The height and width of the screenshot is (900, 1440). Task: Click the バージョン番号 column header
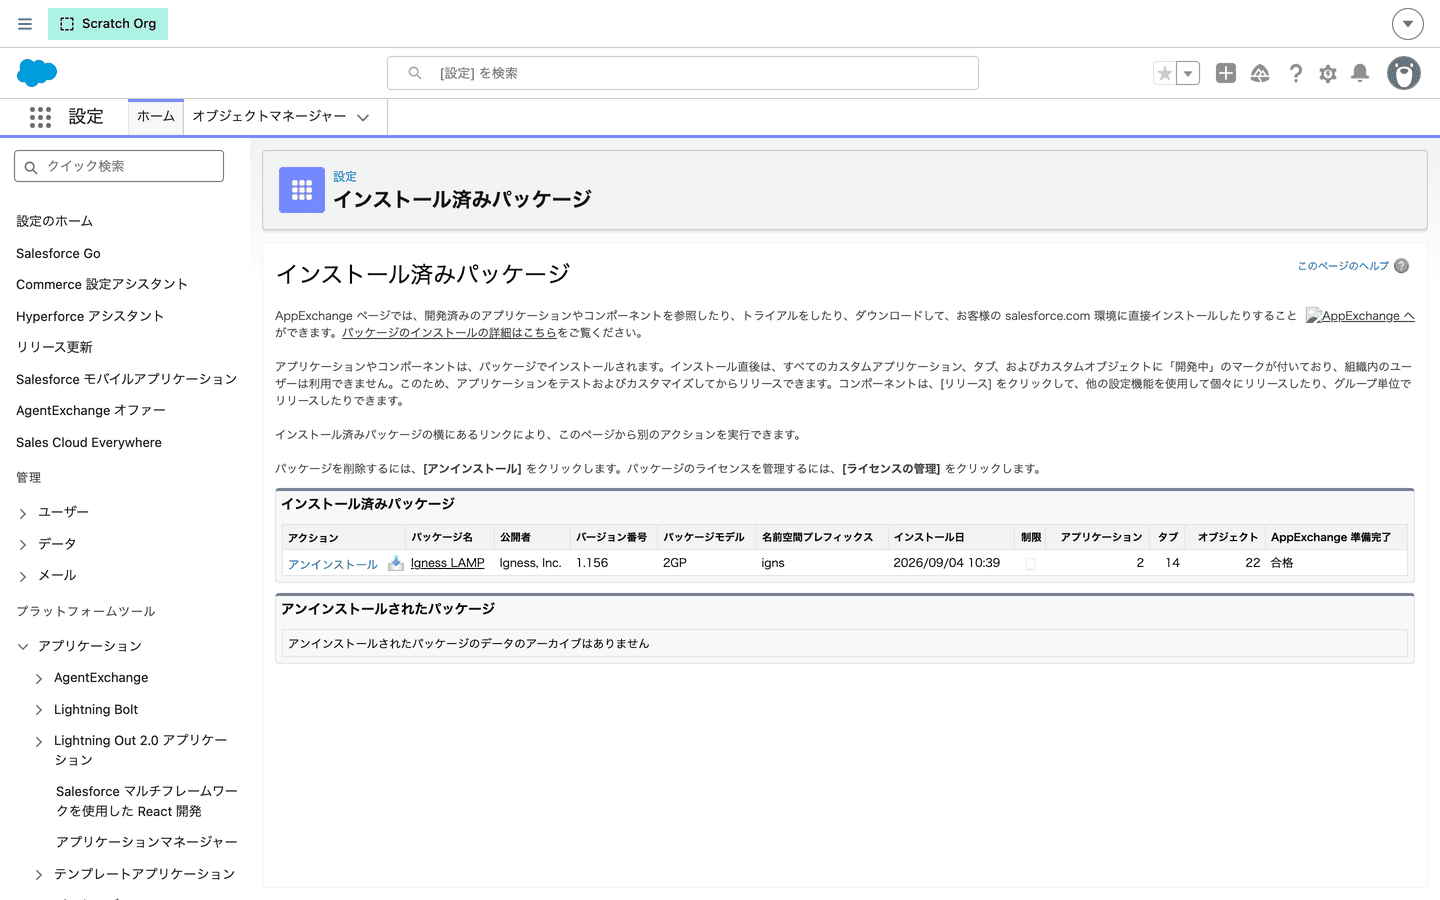click(611, 537)
